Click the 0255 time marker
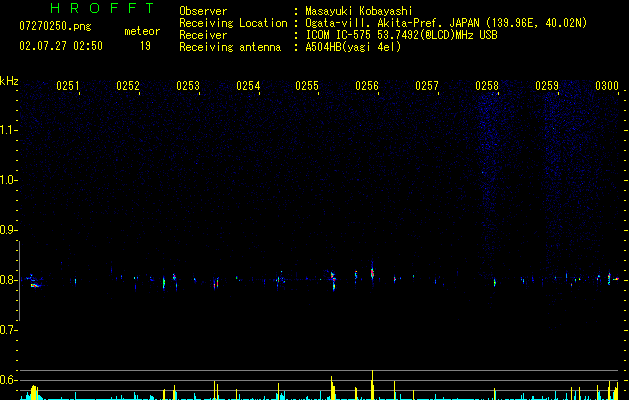629x400 pixels. (x=307, y=85)
